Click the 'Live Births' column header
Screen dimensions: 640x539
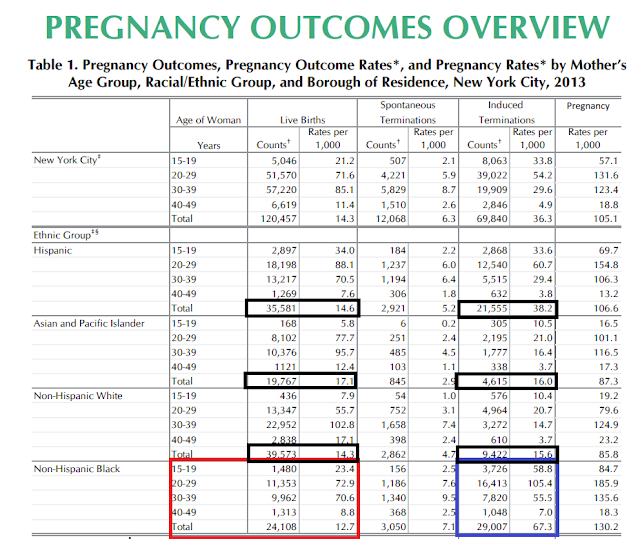coord(302,120)
